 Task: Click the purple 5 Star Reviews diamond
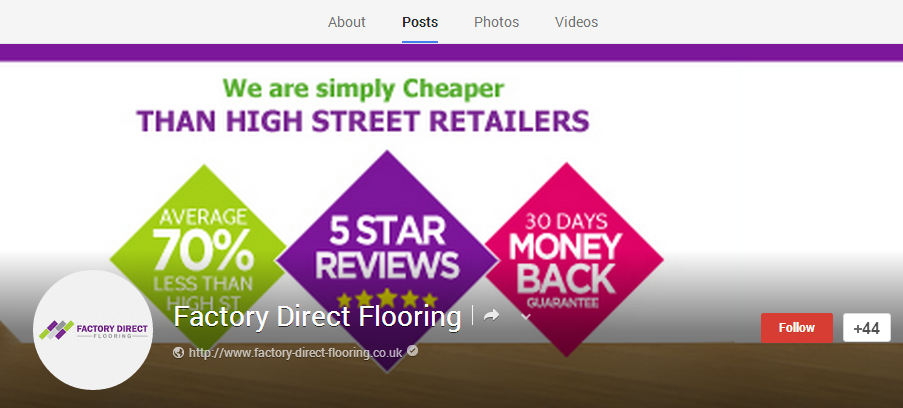point(387,260)
